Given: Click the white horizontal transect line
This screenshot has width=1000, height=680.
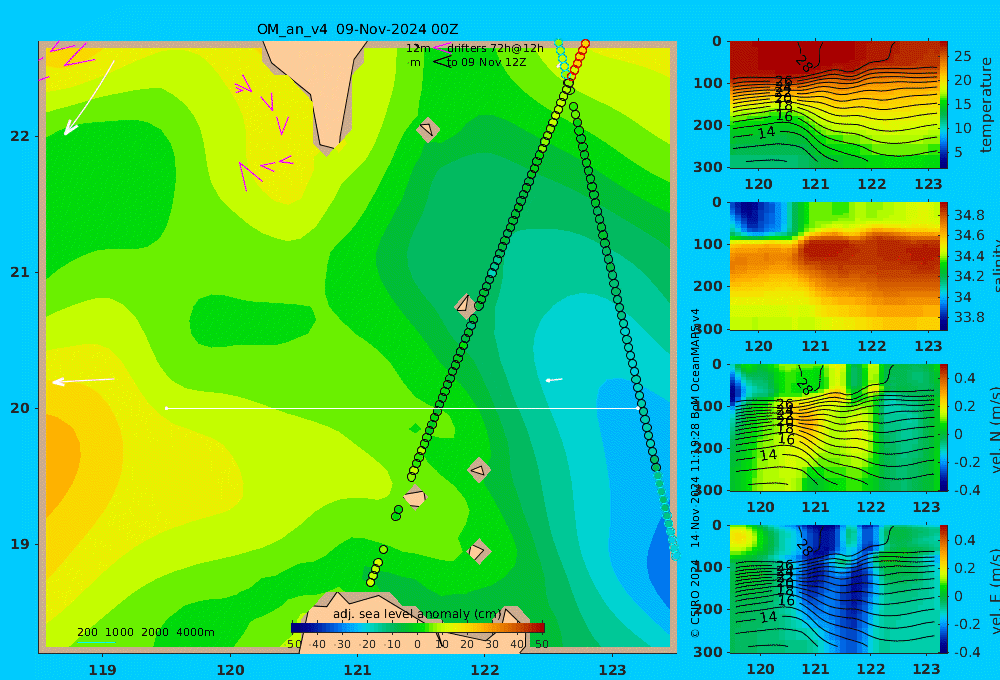Looking at the screenshot, I should coord(402,408).
